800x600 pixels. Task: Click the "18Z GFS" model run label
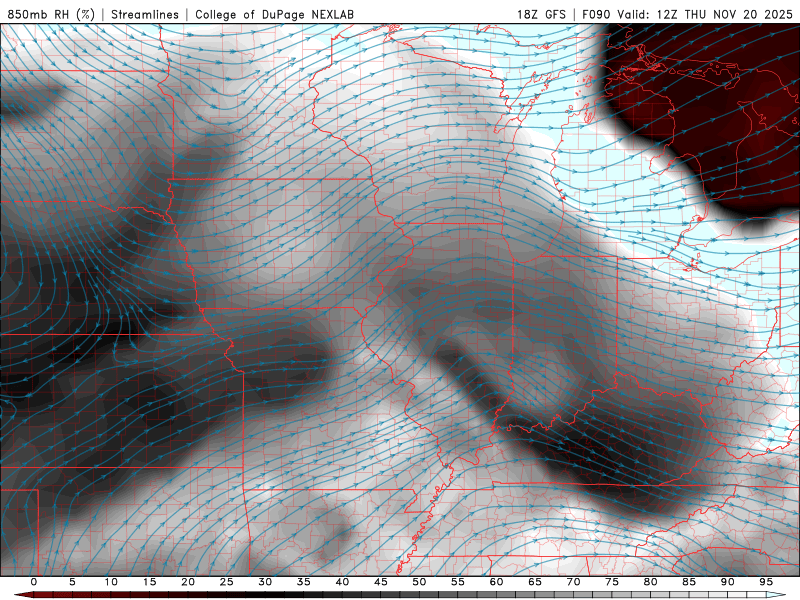tap(541, 14)
